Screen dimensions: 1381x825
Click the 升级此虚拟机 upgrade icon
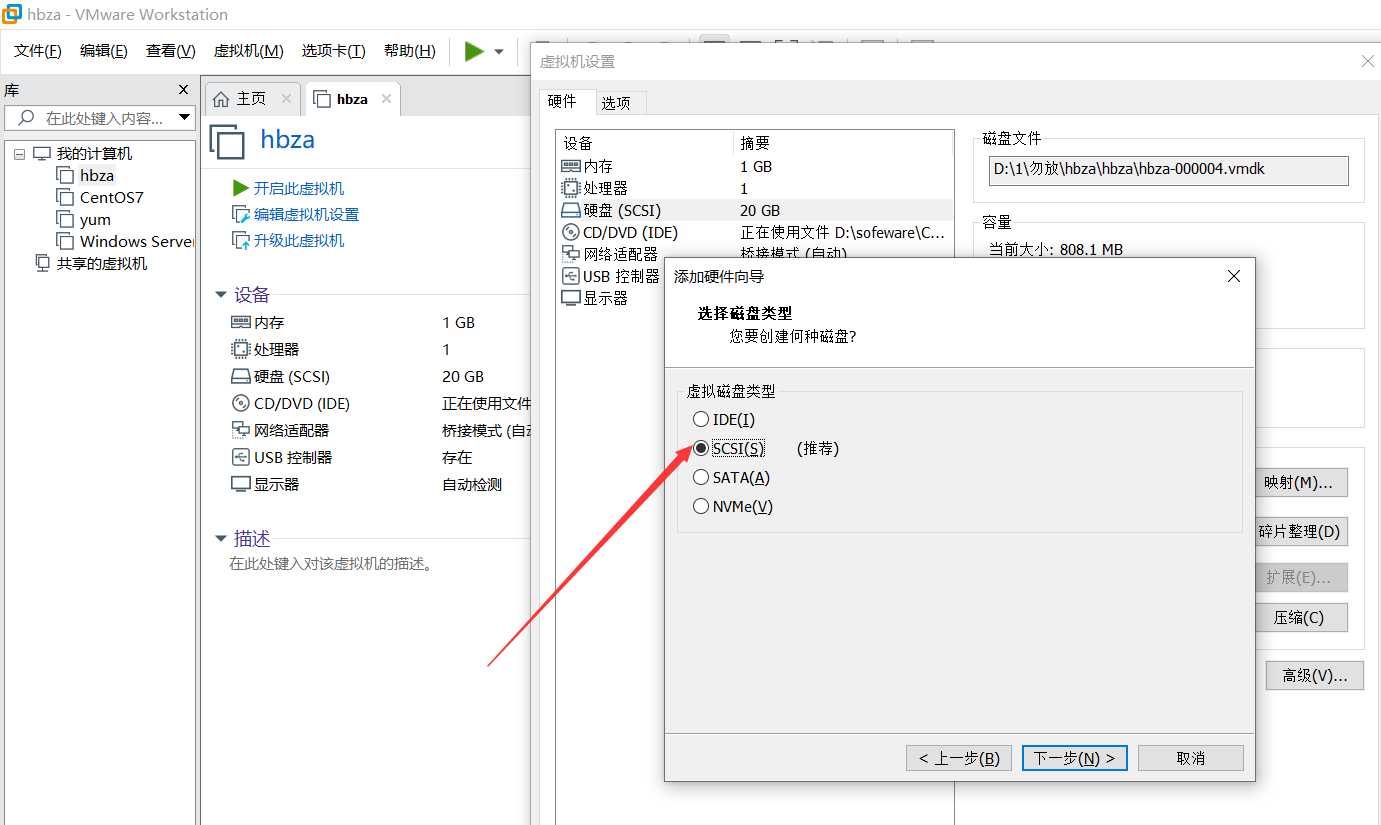[240, 240]
